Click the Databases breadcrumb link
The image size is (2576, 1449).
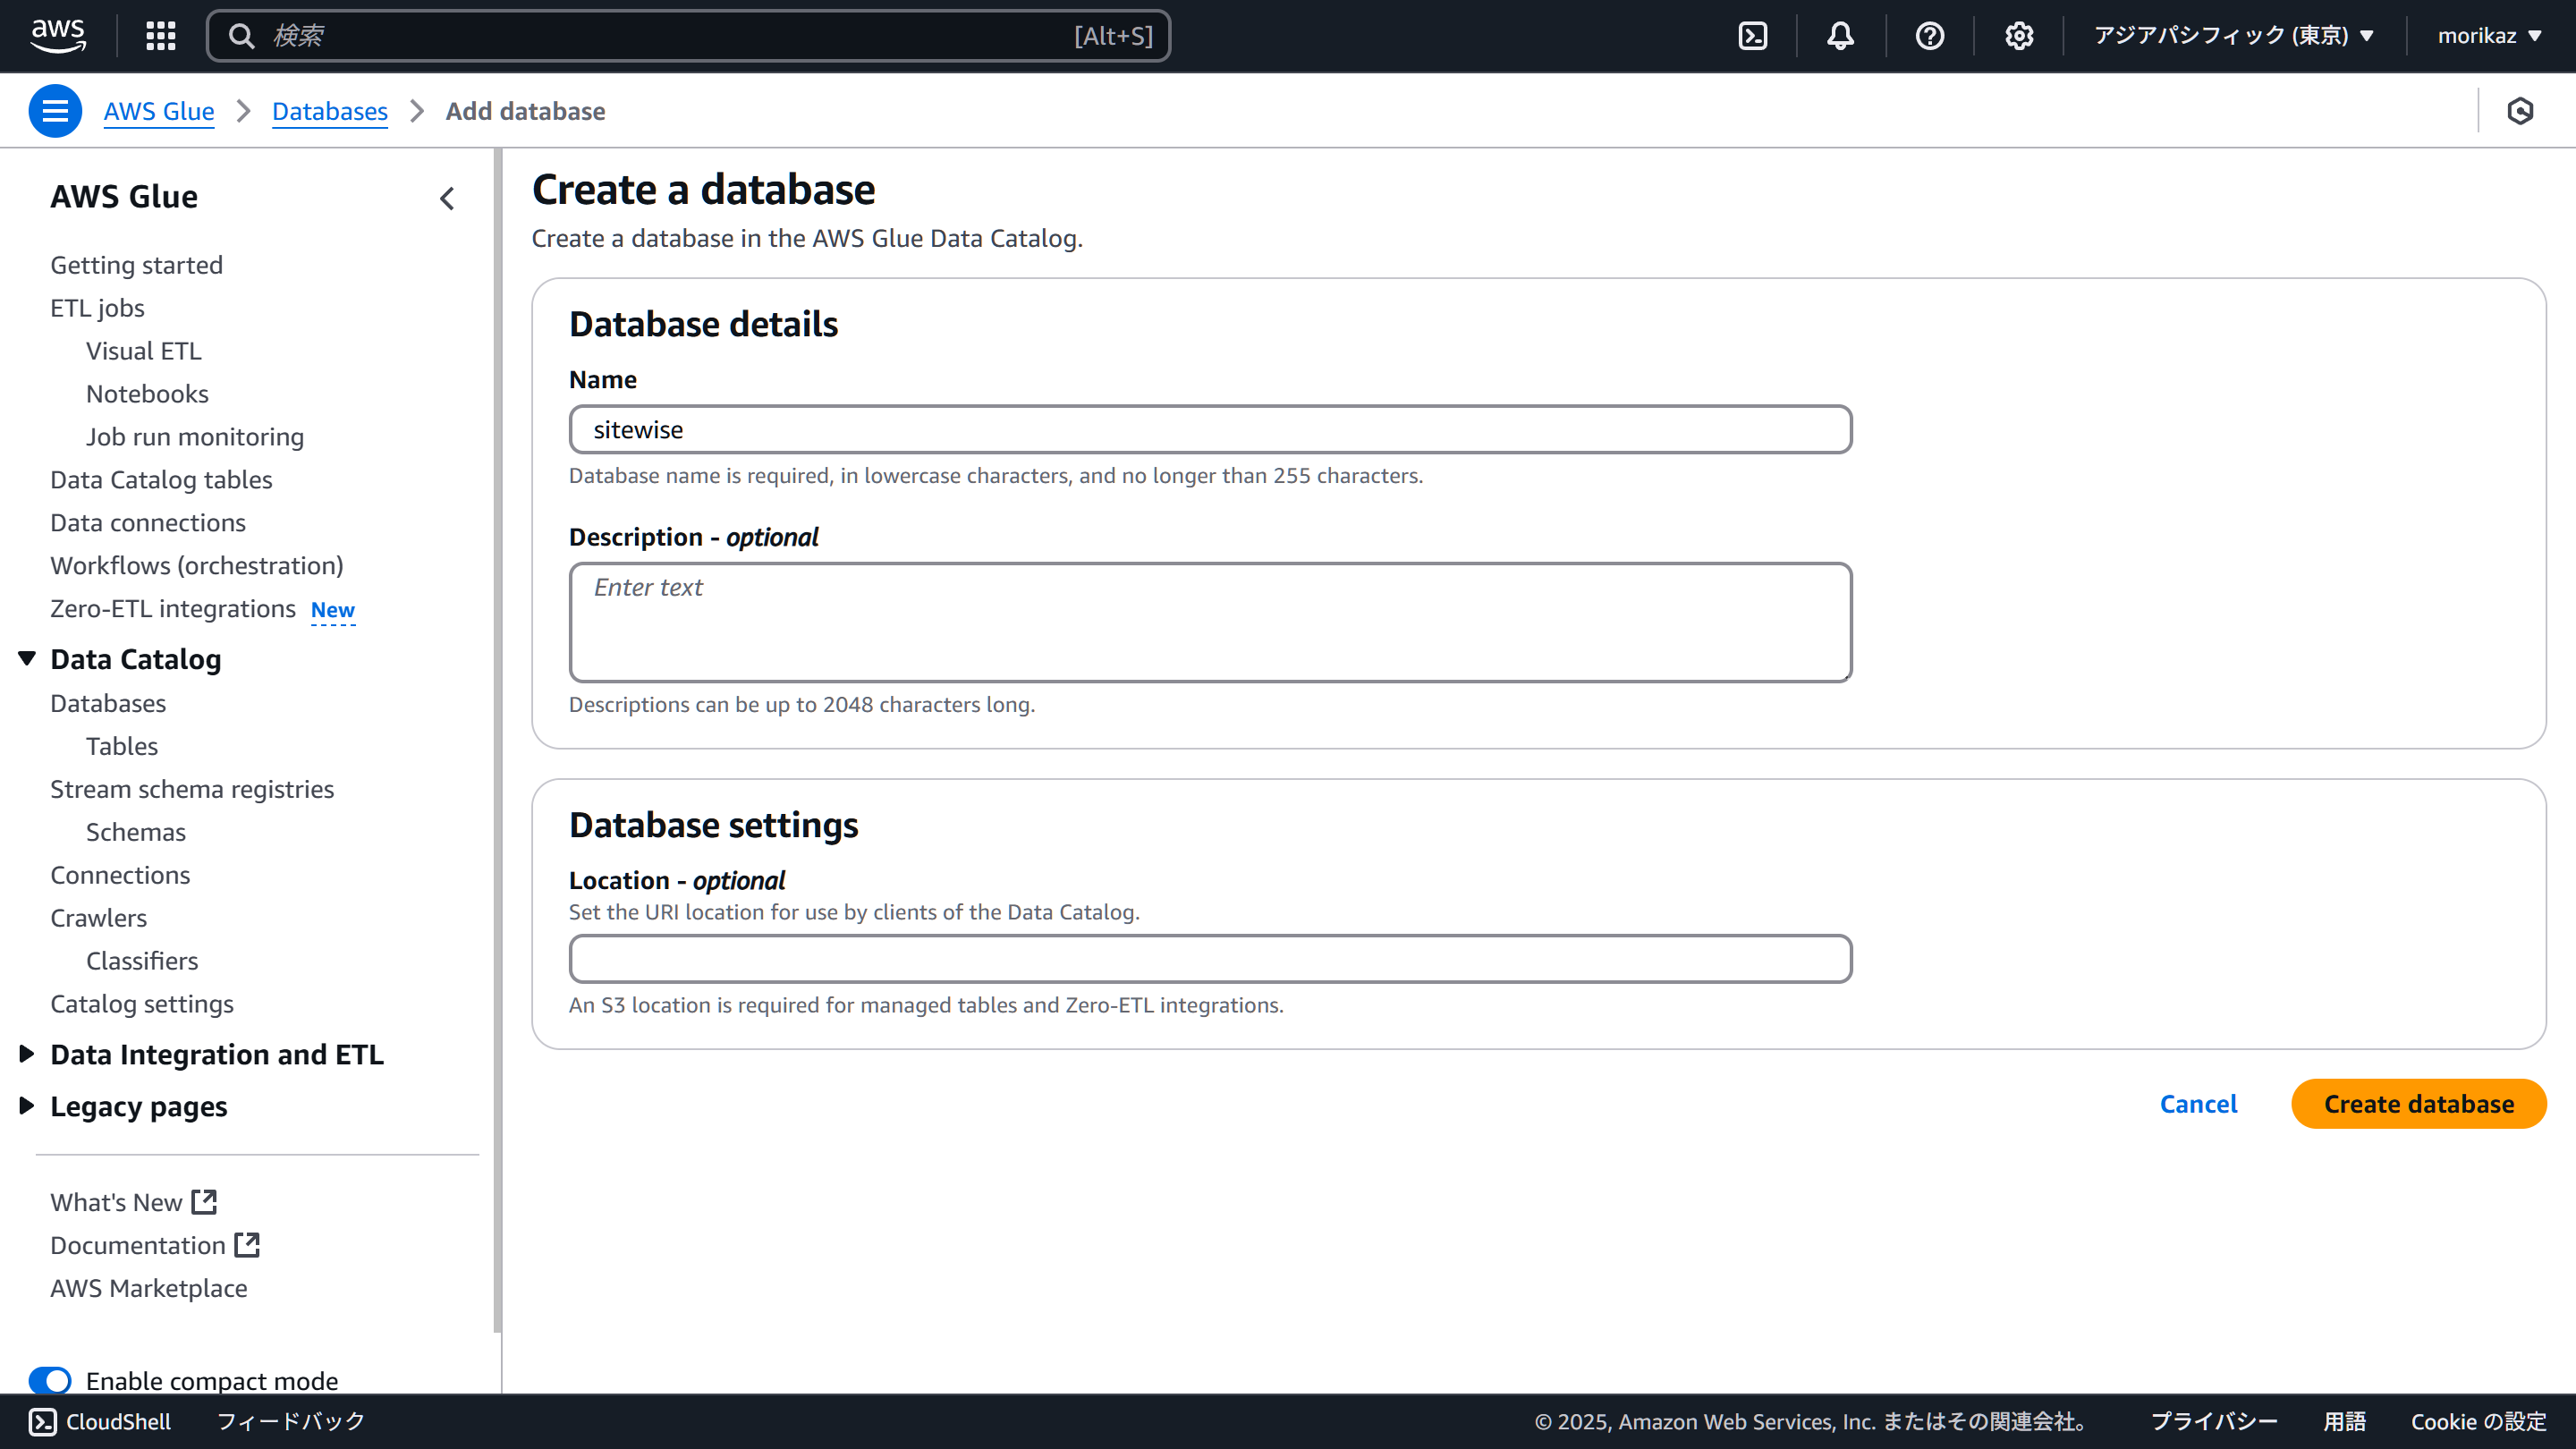pyautogui.click(x=329, y=111)
